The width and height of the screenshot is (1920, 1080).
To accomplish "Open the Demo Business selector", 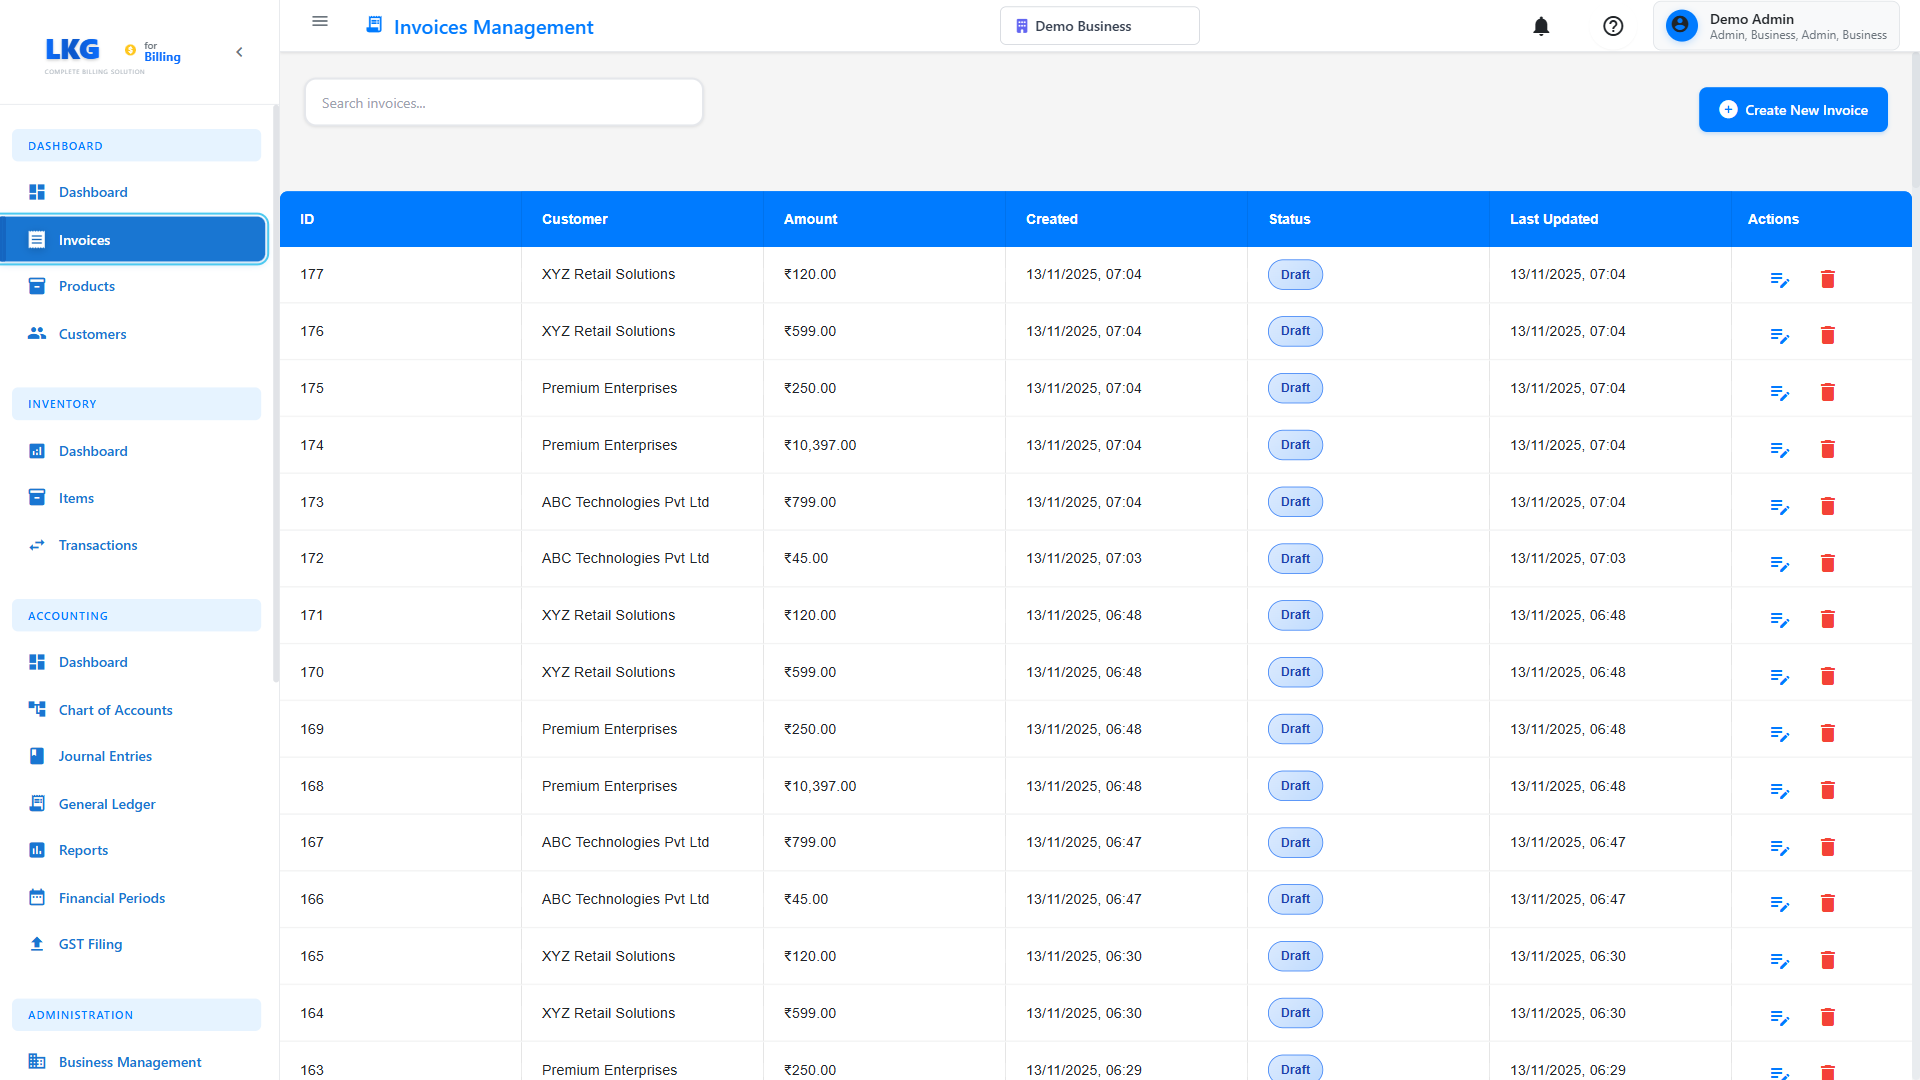I will coord(1099,25).
